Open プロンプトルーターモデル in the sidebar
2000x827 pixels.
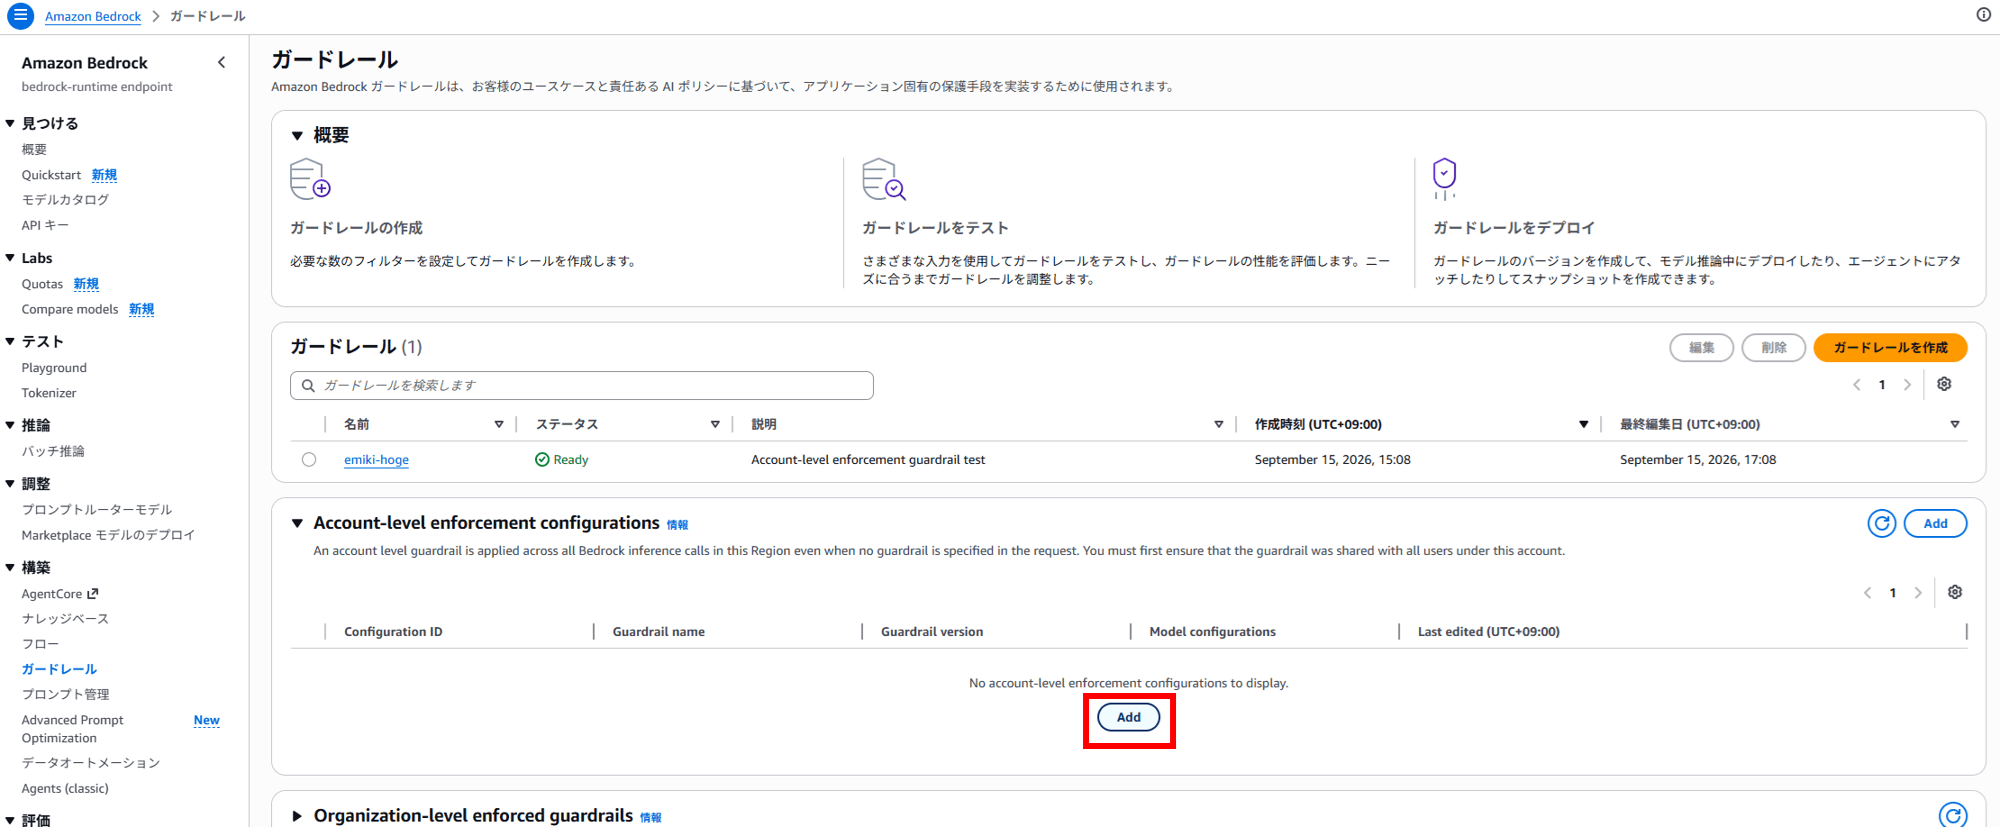pyautogui.click(x=97, y=510)
